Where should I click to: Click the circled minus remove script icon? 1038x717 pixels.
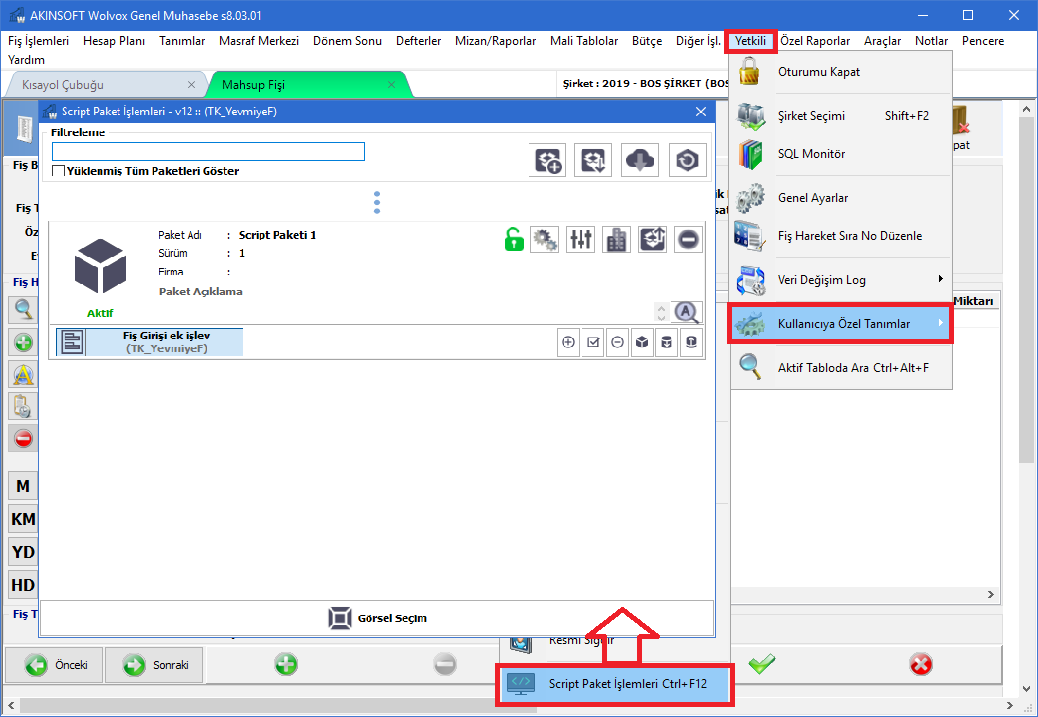[618, 342]
